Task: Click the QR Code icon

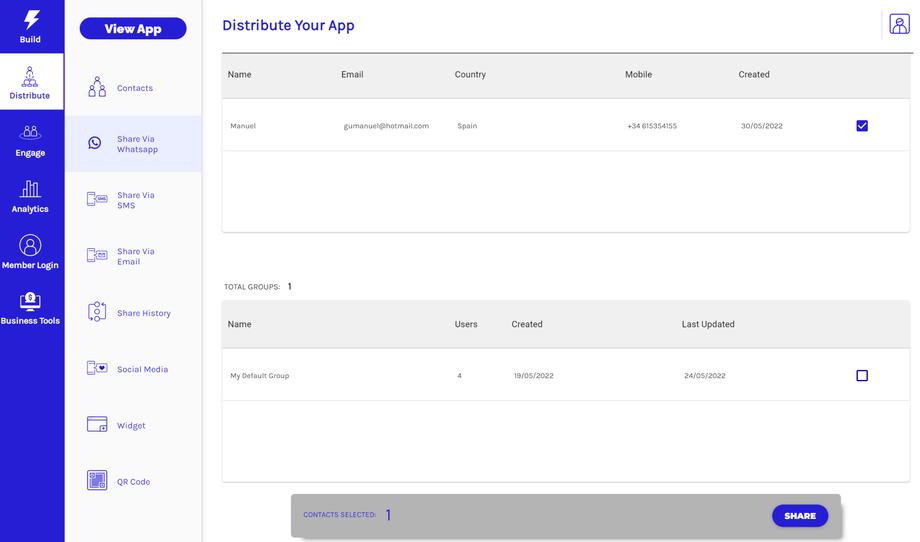Action: point(97,481)
